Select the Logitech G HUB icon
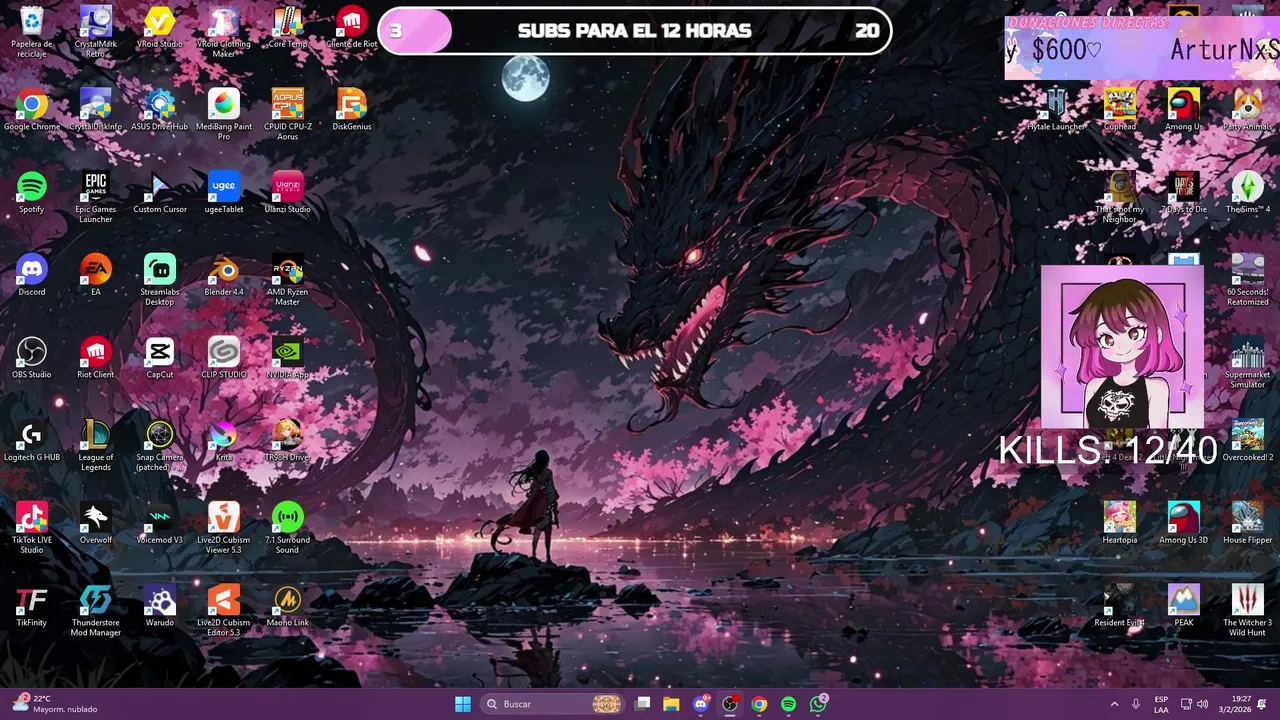The image size is (1280, 720). [32, 435]
